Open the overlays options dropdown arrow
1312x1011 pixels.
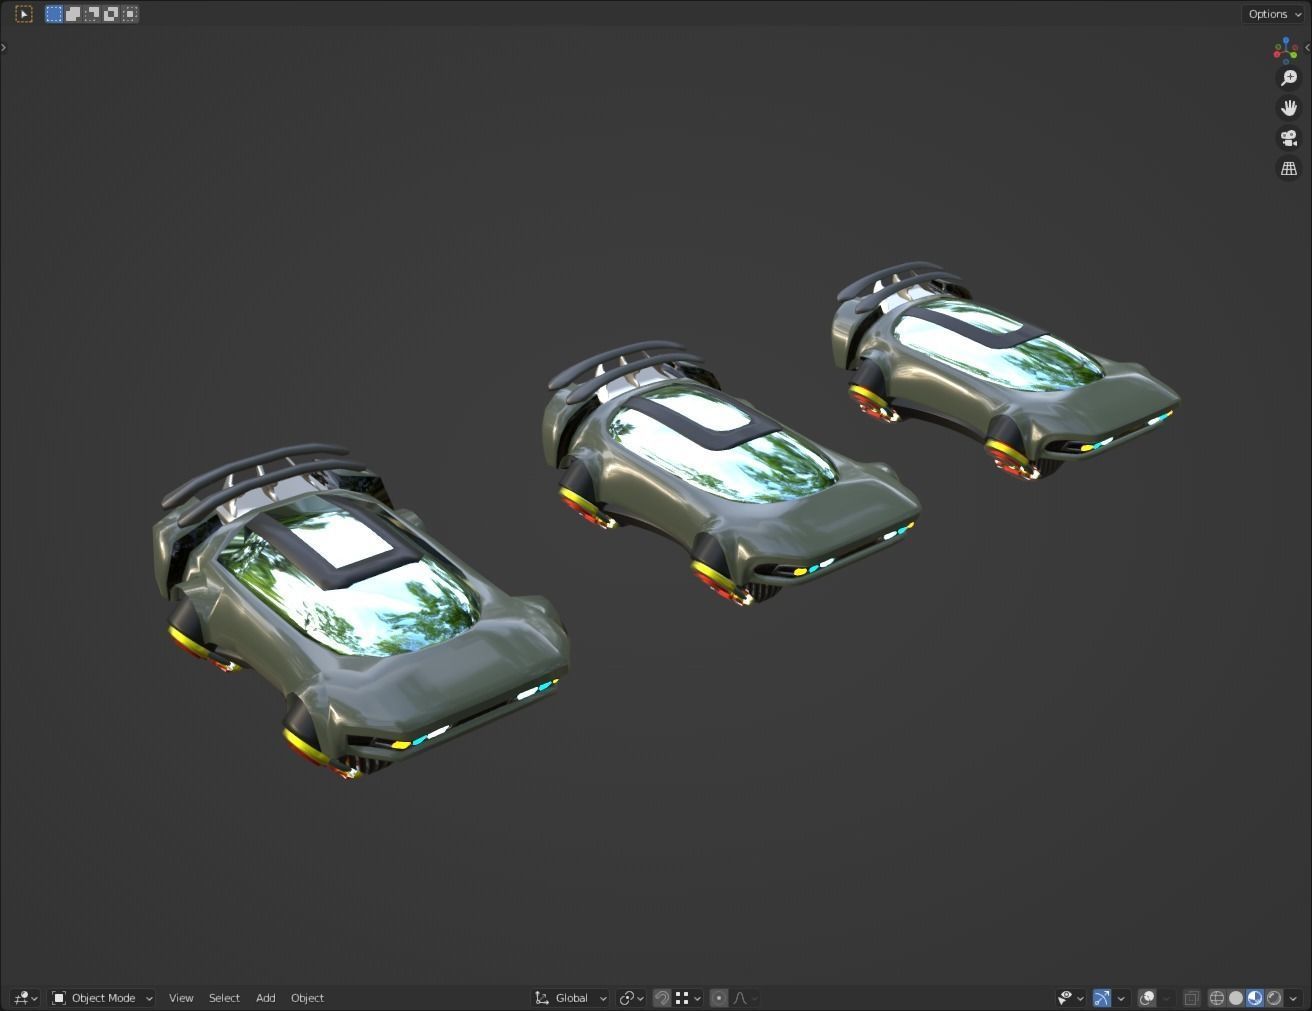[x=1166, y=998]
